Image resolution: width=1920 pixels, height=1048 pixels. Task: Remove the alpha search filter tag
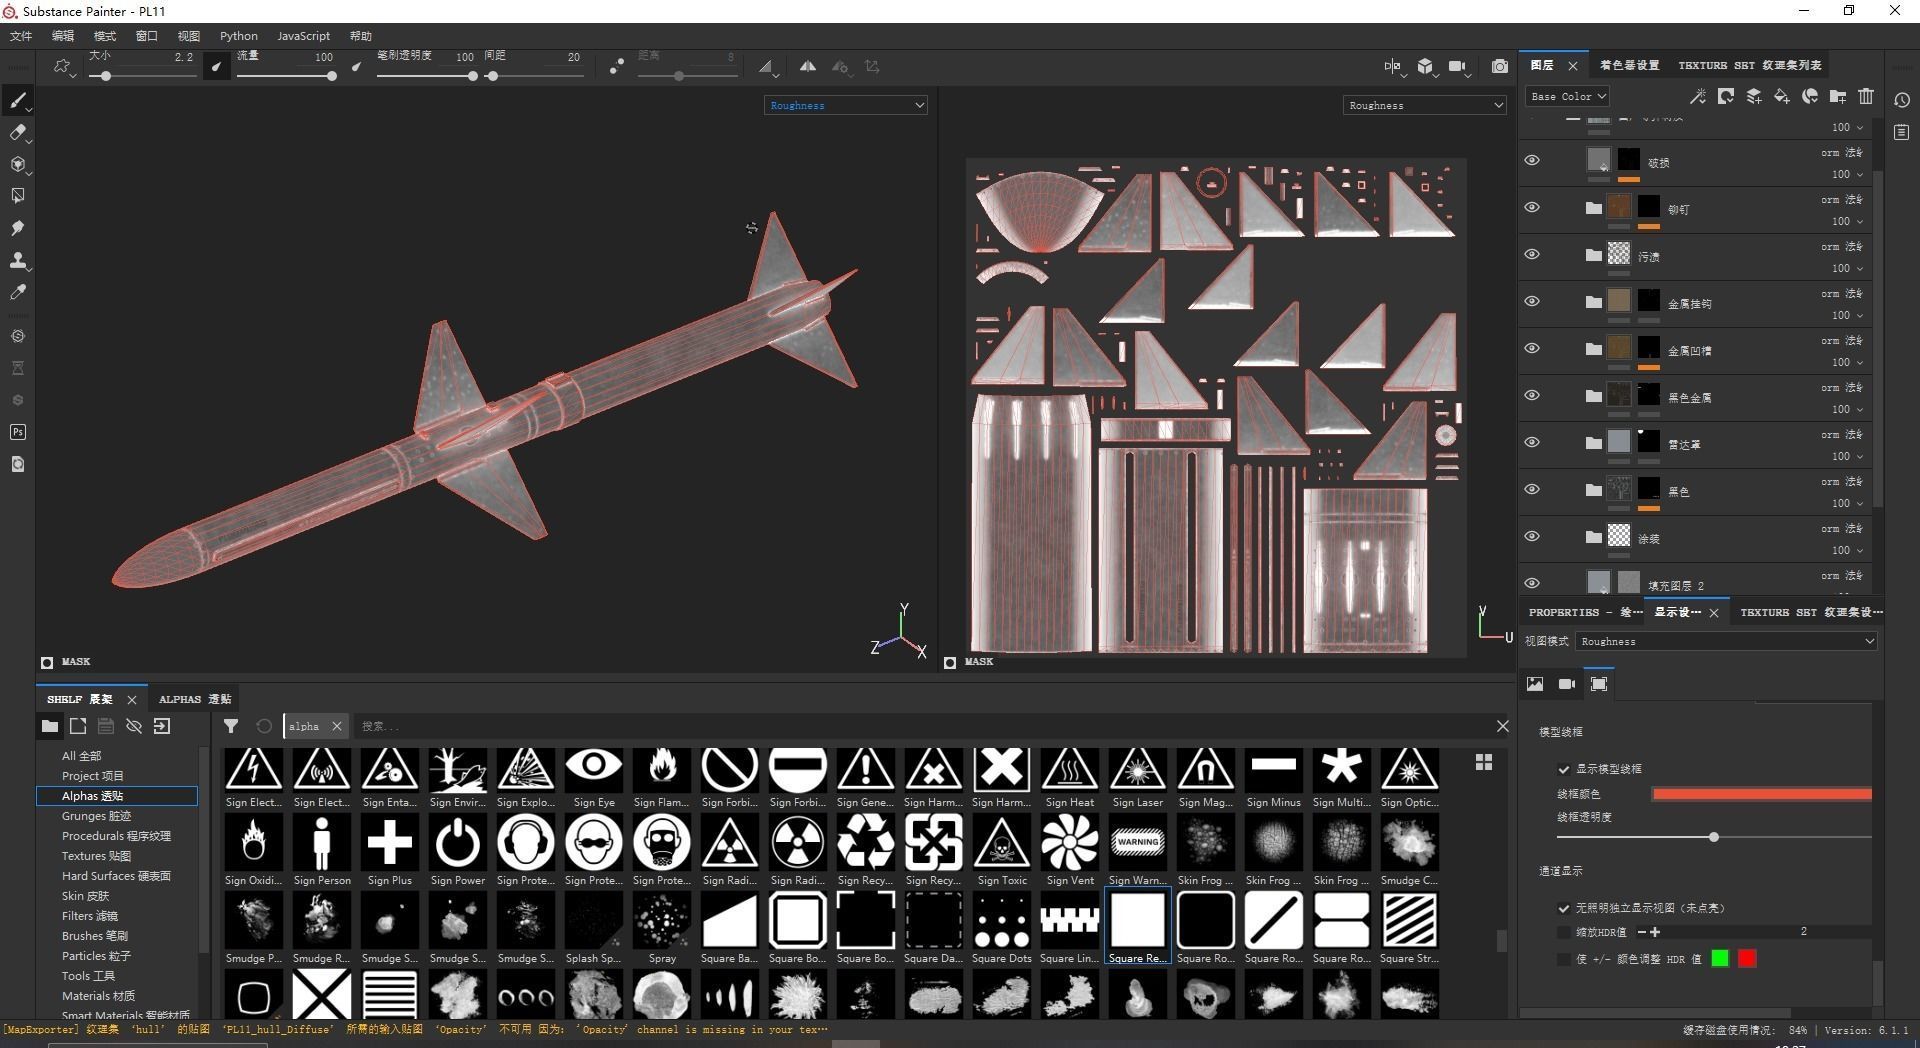[x=337, y=726]
